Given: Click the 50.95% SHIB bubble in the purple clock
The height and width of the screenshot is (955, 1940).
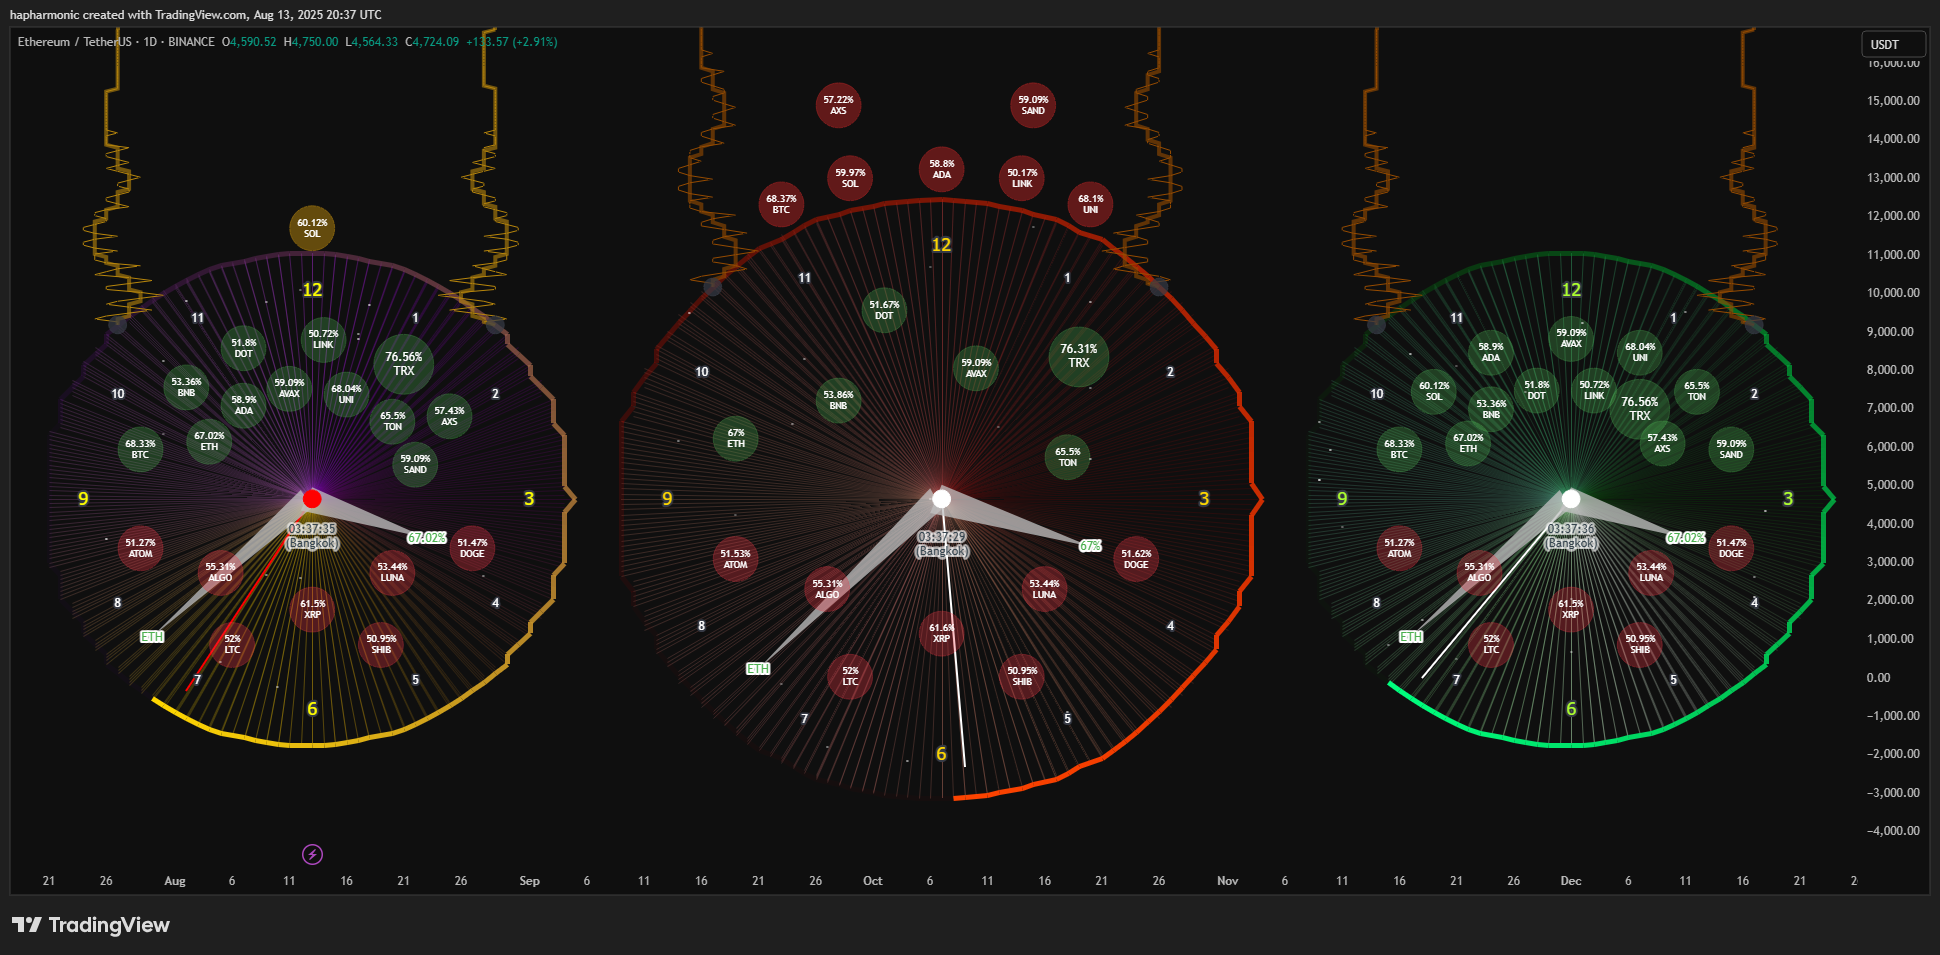Looking at the screenshot, I should click(x=381, y=644).
